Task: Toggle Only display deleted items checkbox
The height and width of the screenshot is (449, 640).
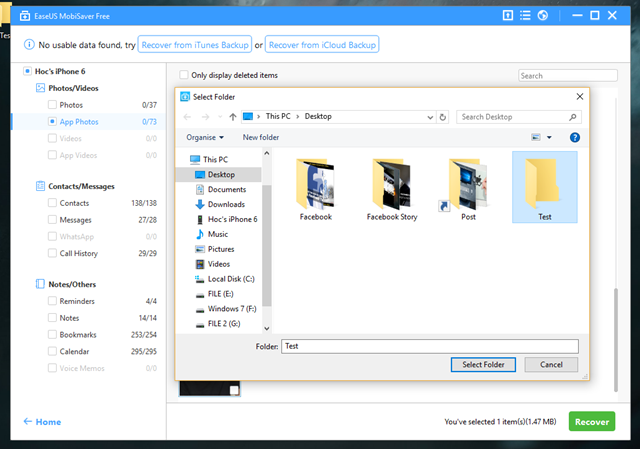Action: tap(184, 75)
